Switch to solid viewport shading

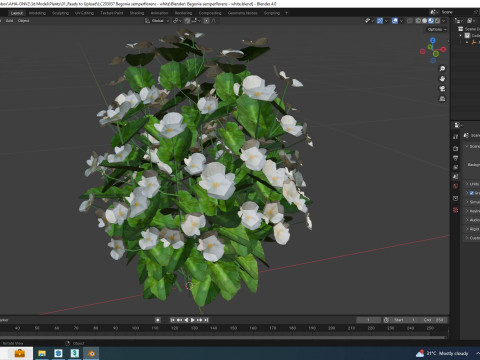[424, 21]
